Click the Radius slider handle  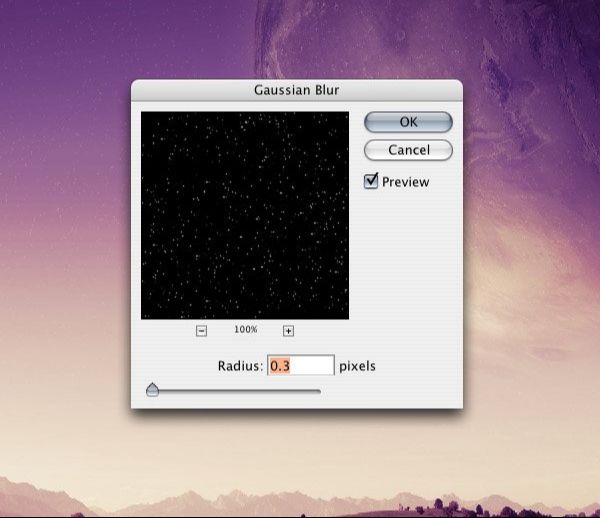[x=152, y=390]
